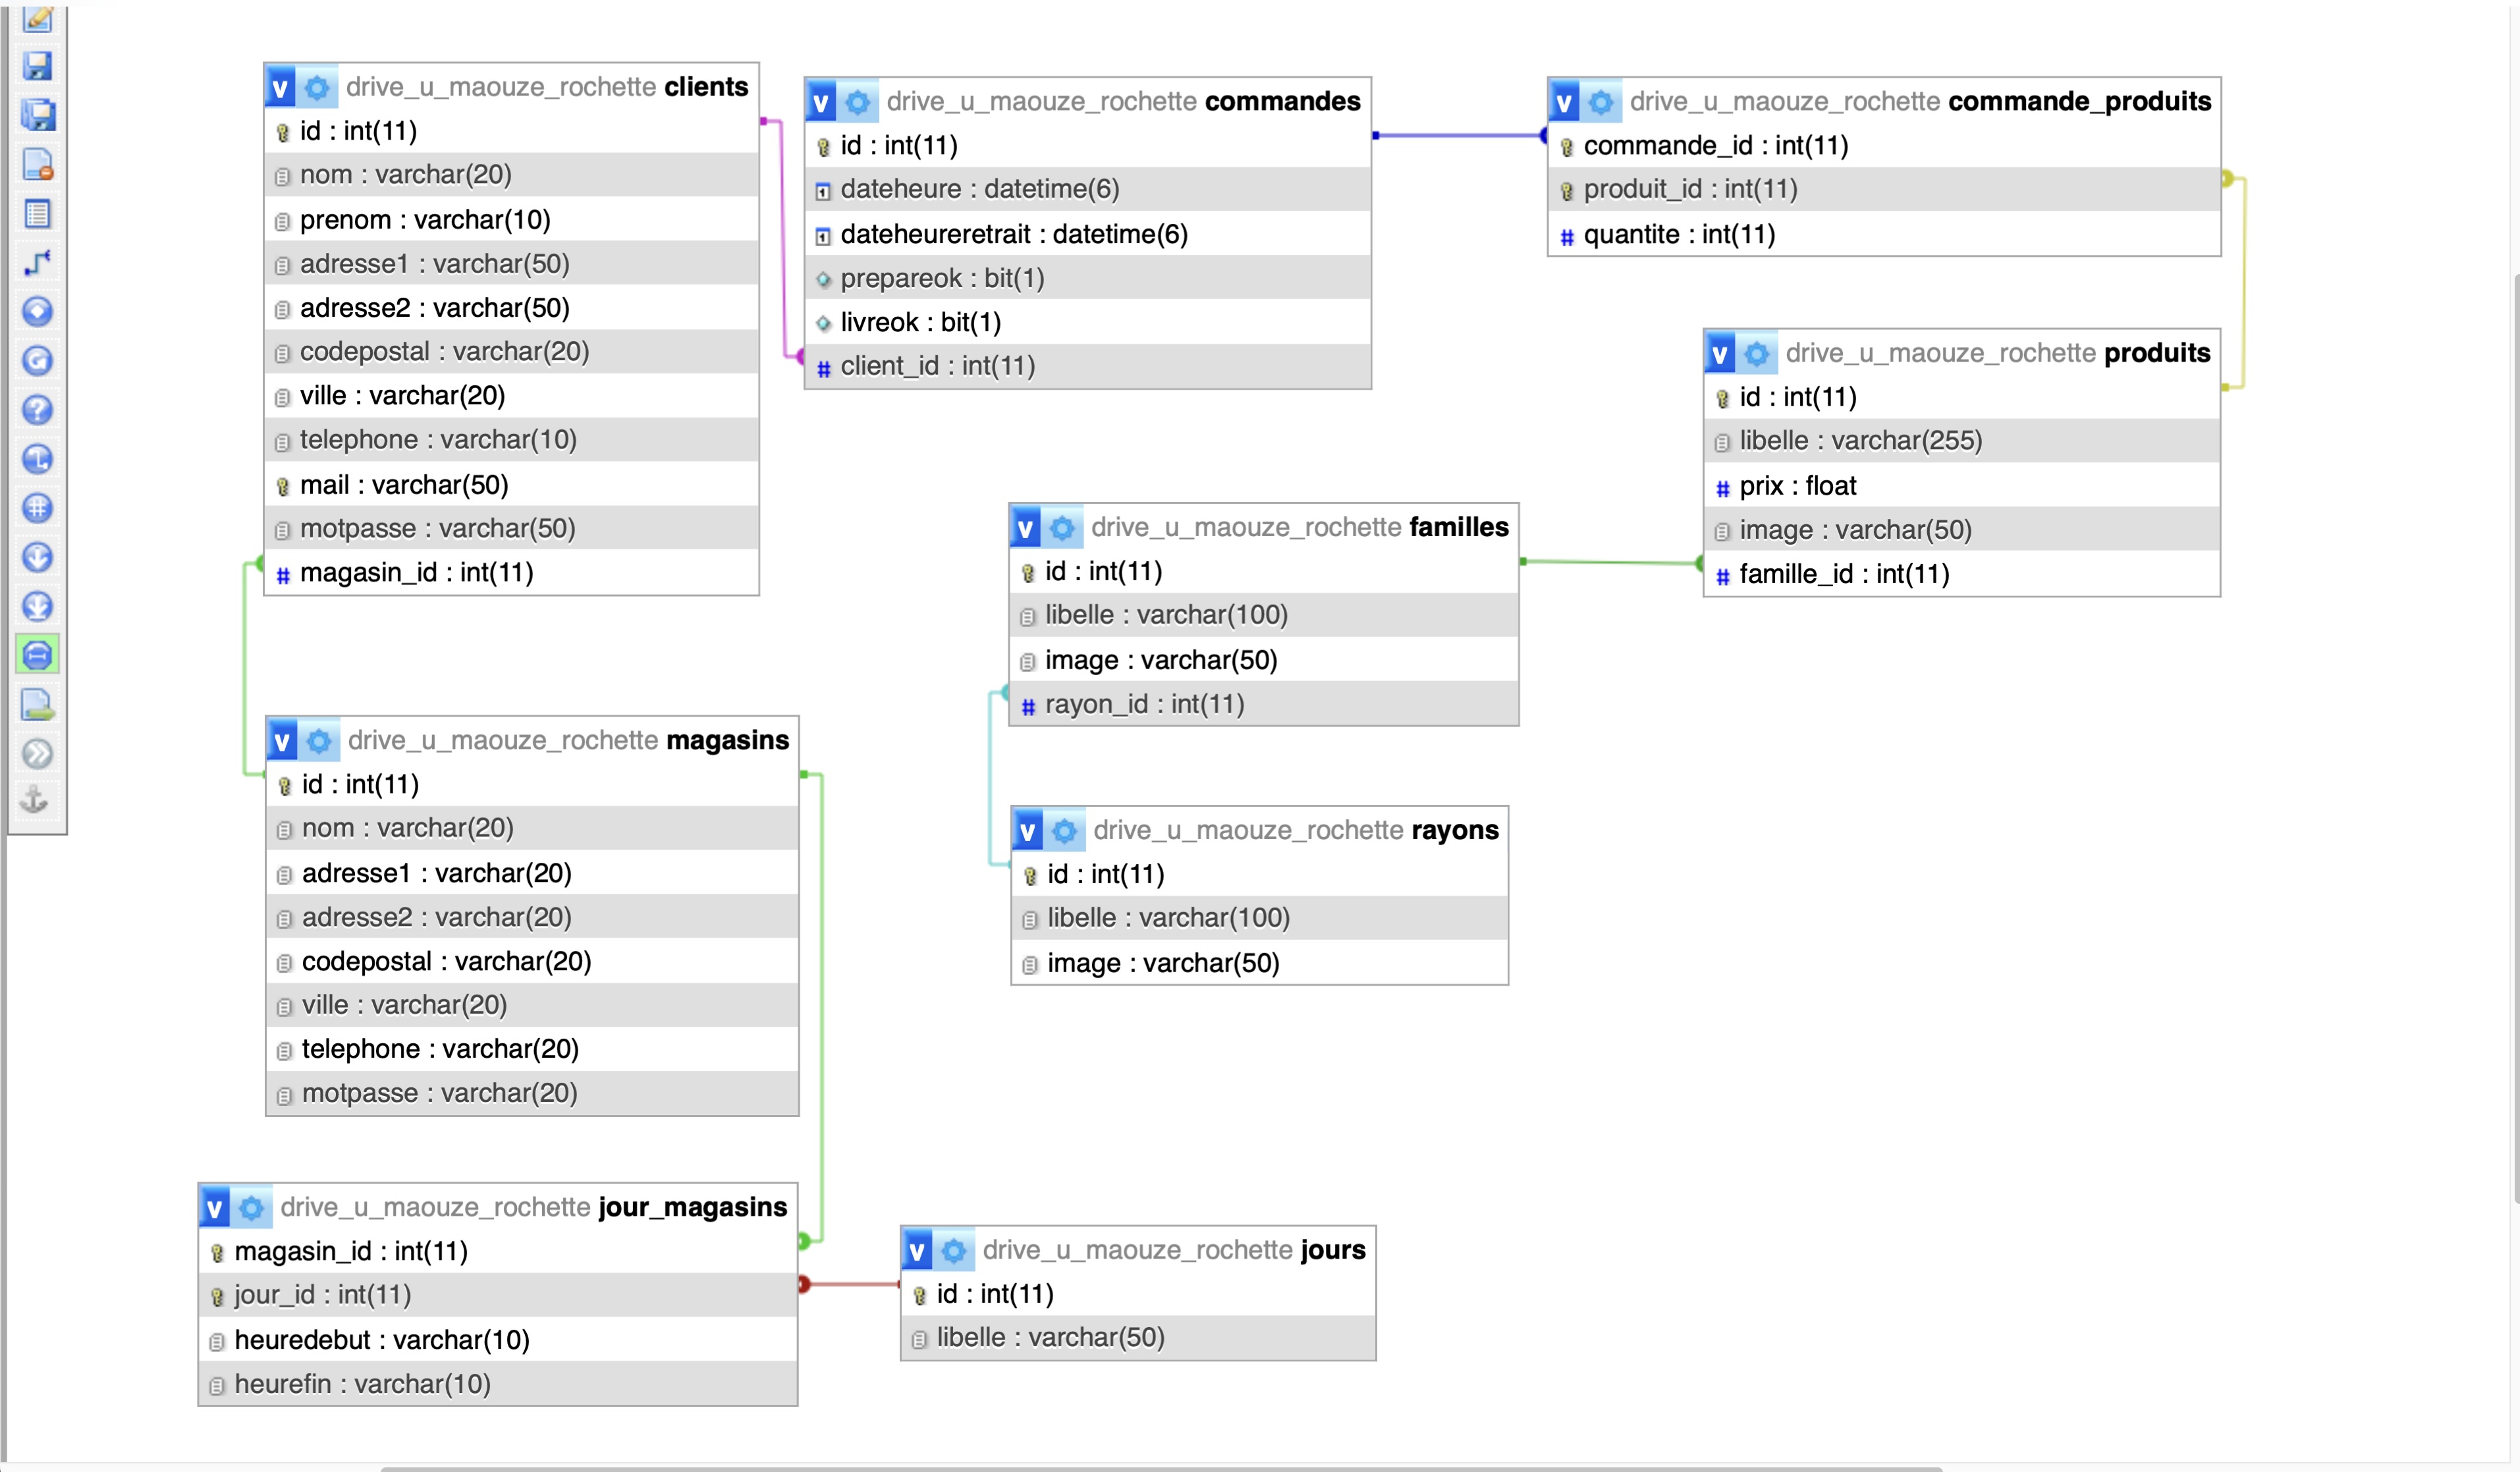Enable Snap to grid
The image size is (2520, 1472).
[38, 507]
